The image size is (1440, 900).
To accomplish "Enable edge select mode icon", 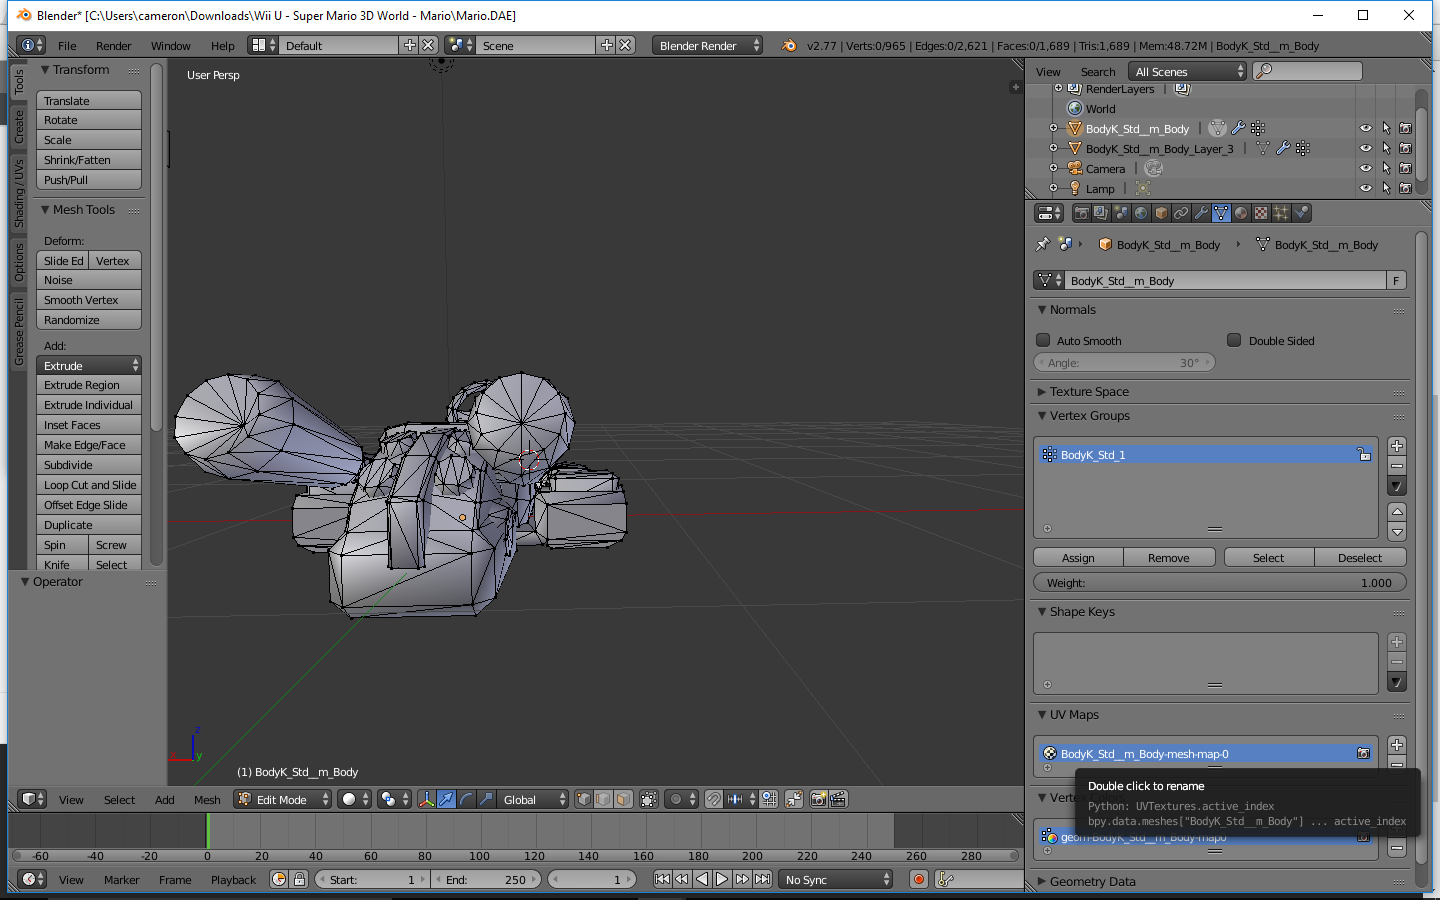I will [x=603, y=799].
